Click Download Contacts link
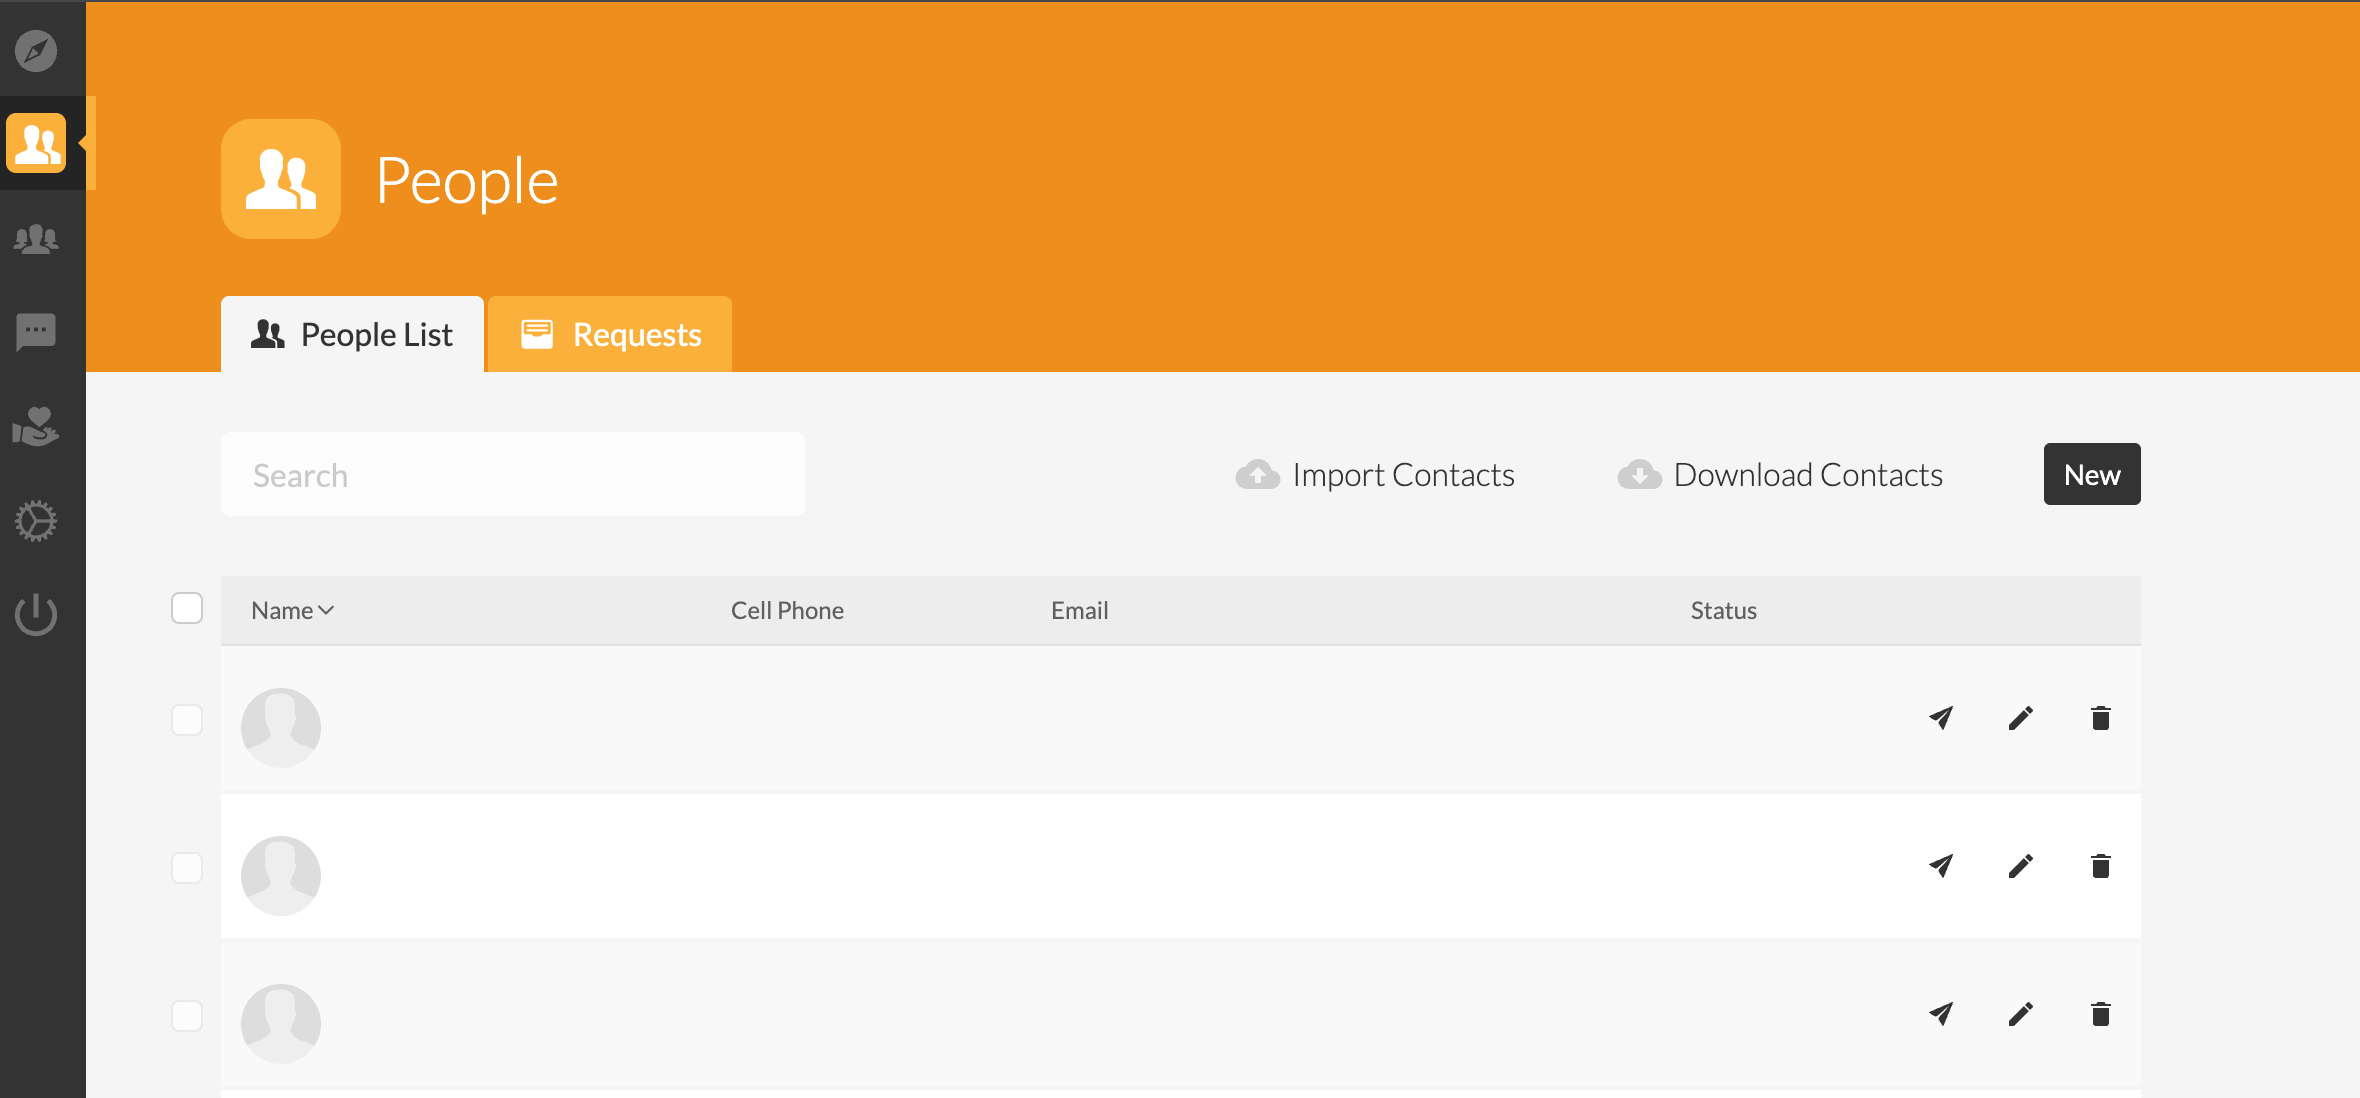This screenshot has width=2360, height=1098. click(x=1781, y=475)
